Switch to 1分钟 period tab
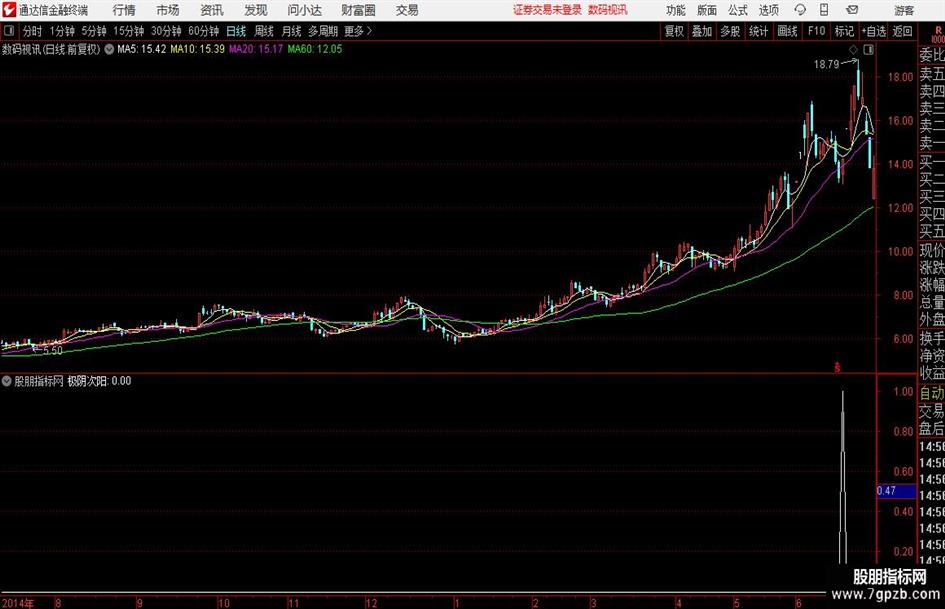Image resolution: width=945 pixels, height=609 pixels. point(62,31)
